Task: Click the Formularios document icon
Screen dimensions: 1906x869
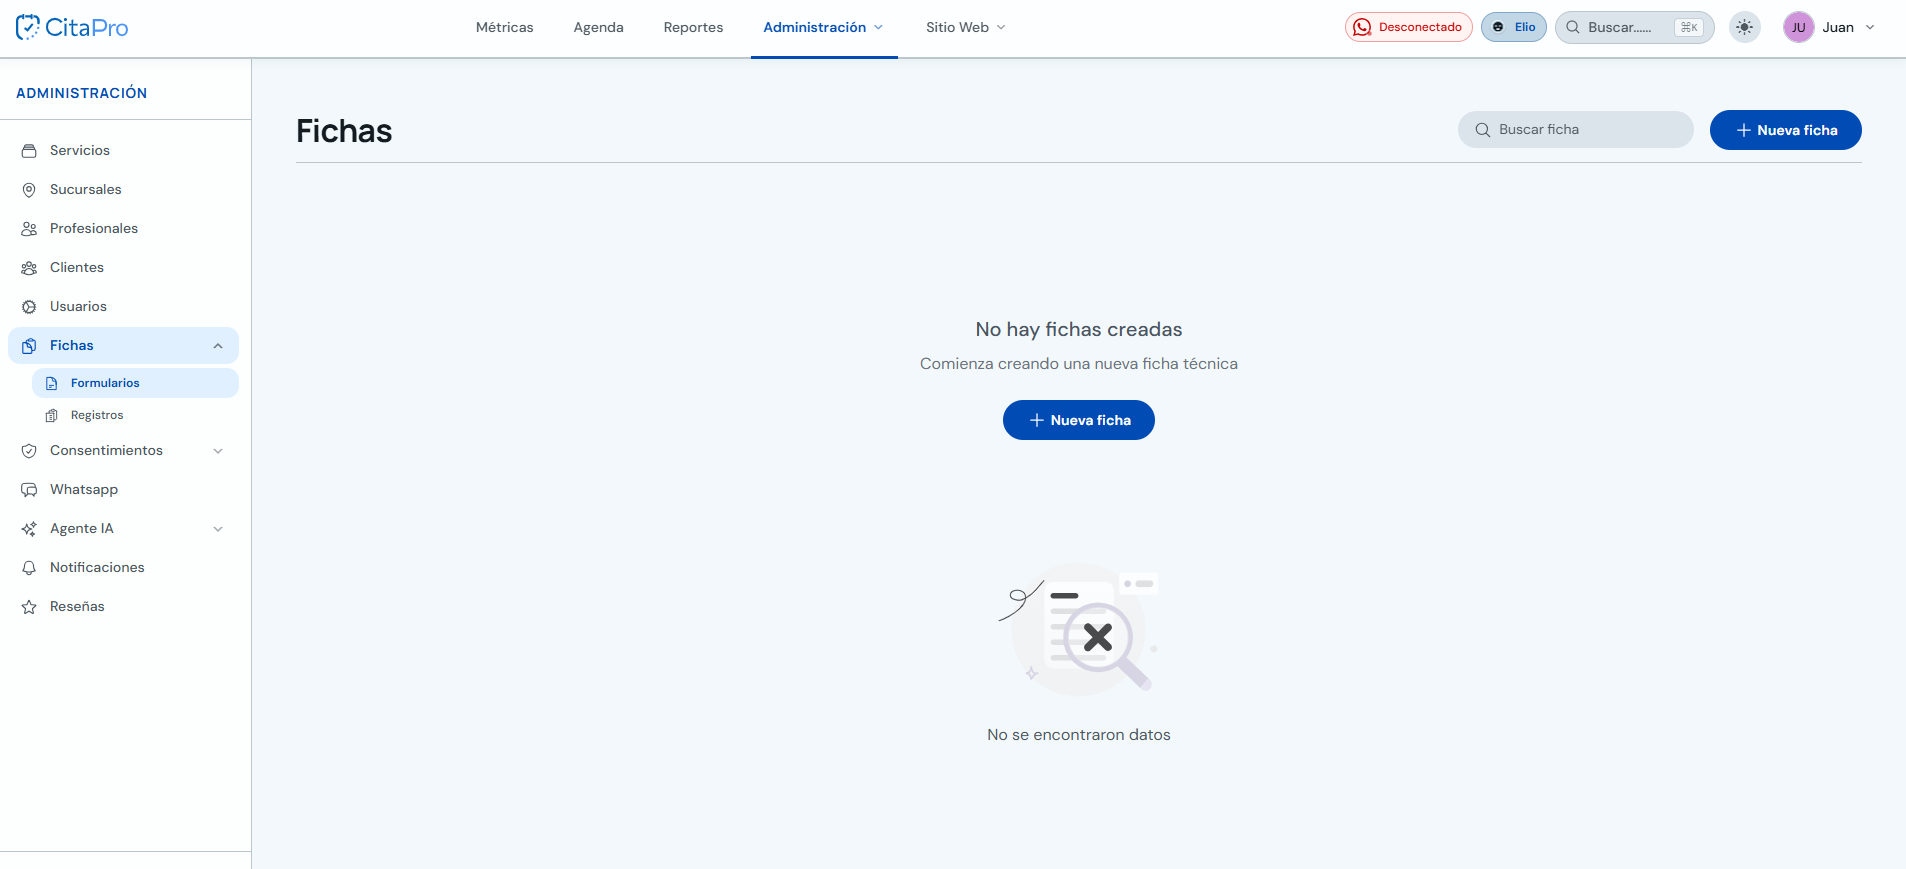Action: 52,384
